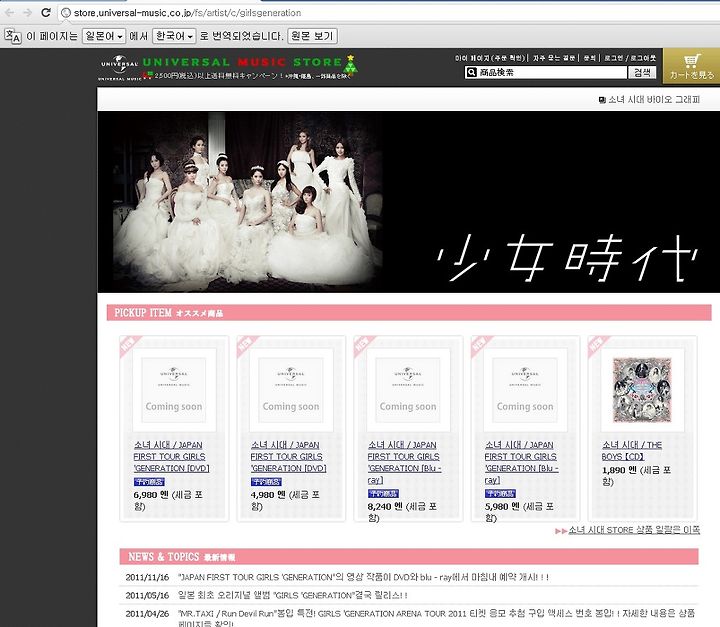Click the 2011/05/16 news entry text
This screenshot has width=720, height=627.
(292, 595)
